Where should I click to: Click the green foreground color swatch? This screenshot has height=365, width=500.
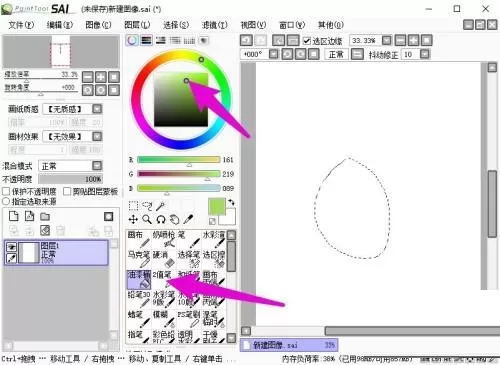[217, 207]
